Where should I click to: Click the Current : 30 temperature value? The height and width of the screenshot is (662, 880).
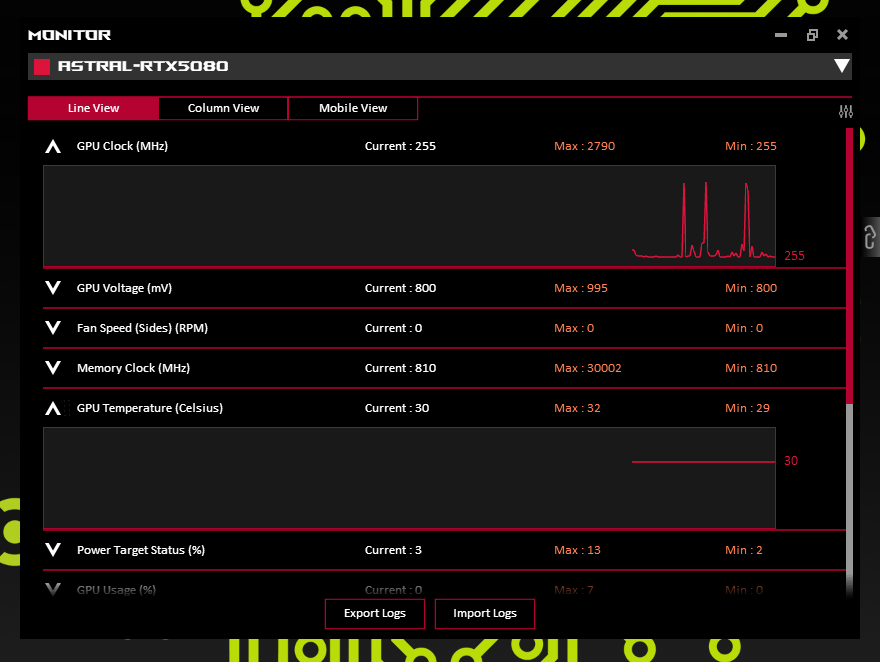point(397,408)
